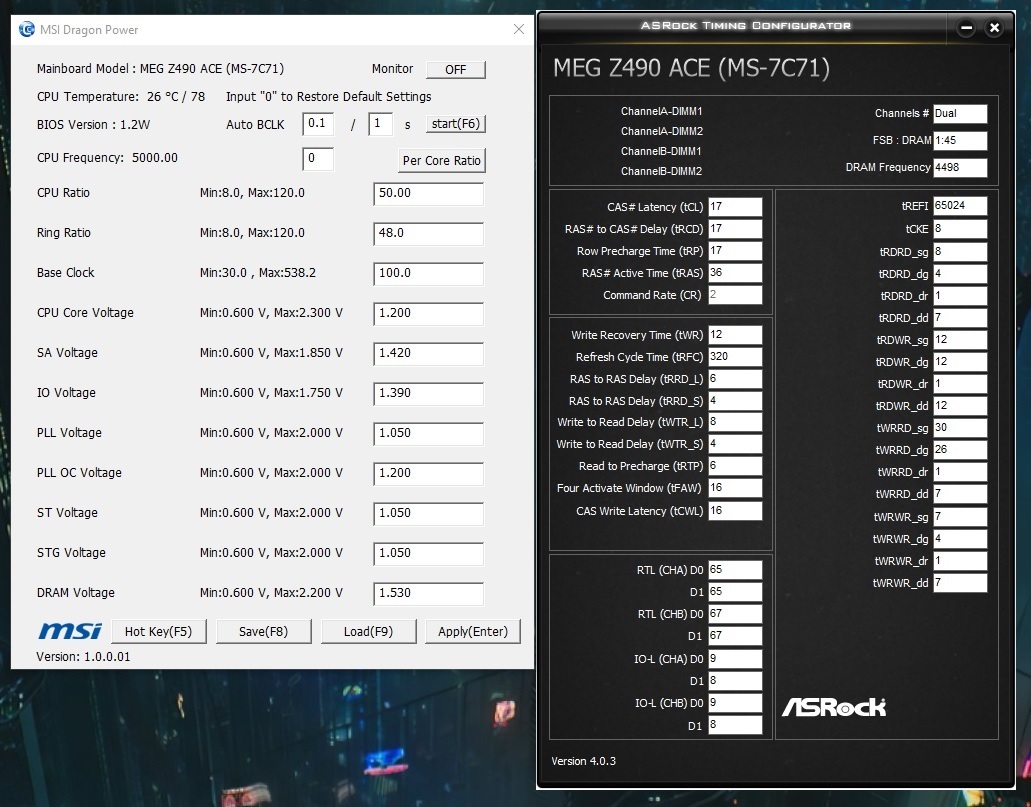1031x807 pixels.
Task: Edit the SA Voltage field 1.420
Action: pos(429,354)
